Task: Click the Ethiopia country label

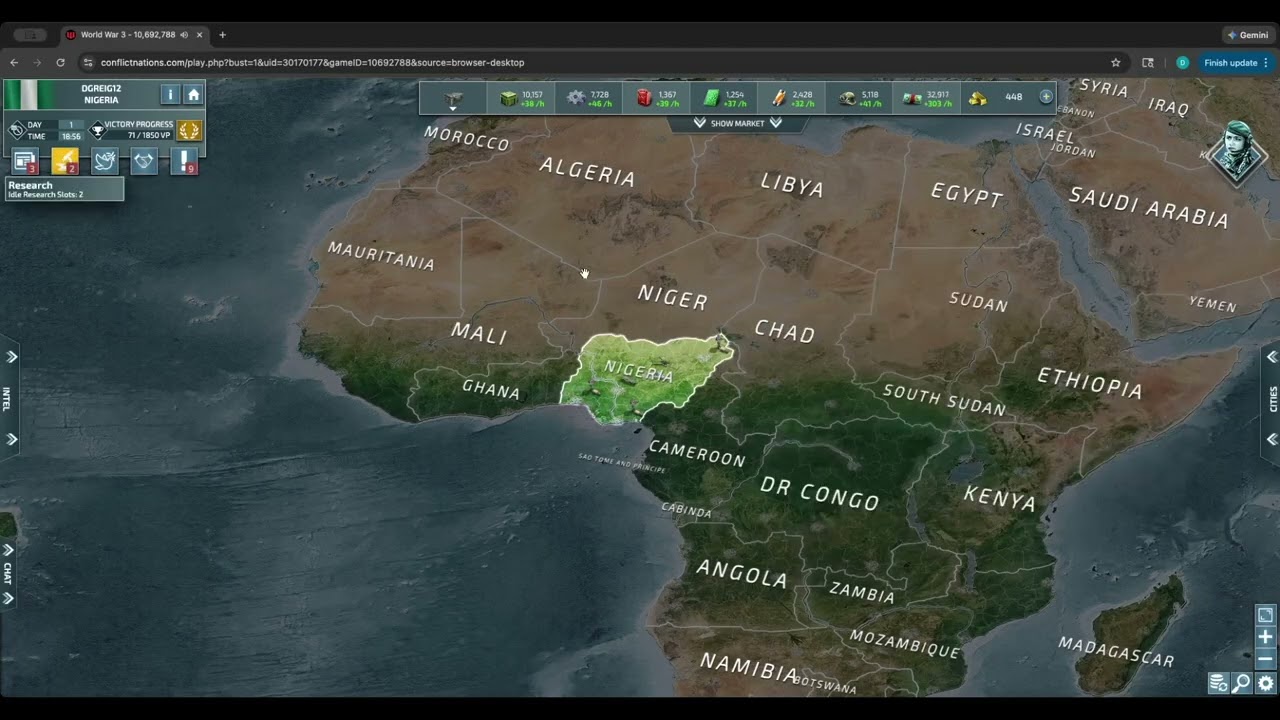Action: pos(1090,382)
